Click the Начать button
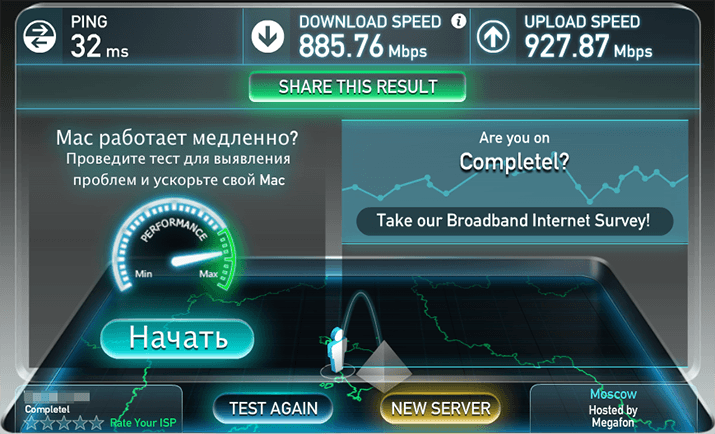 coord(177,338)
